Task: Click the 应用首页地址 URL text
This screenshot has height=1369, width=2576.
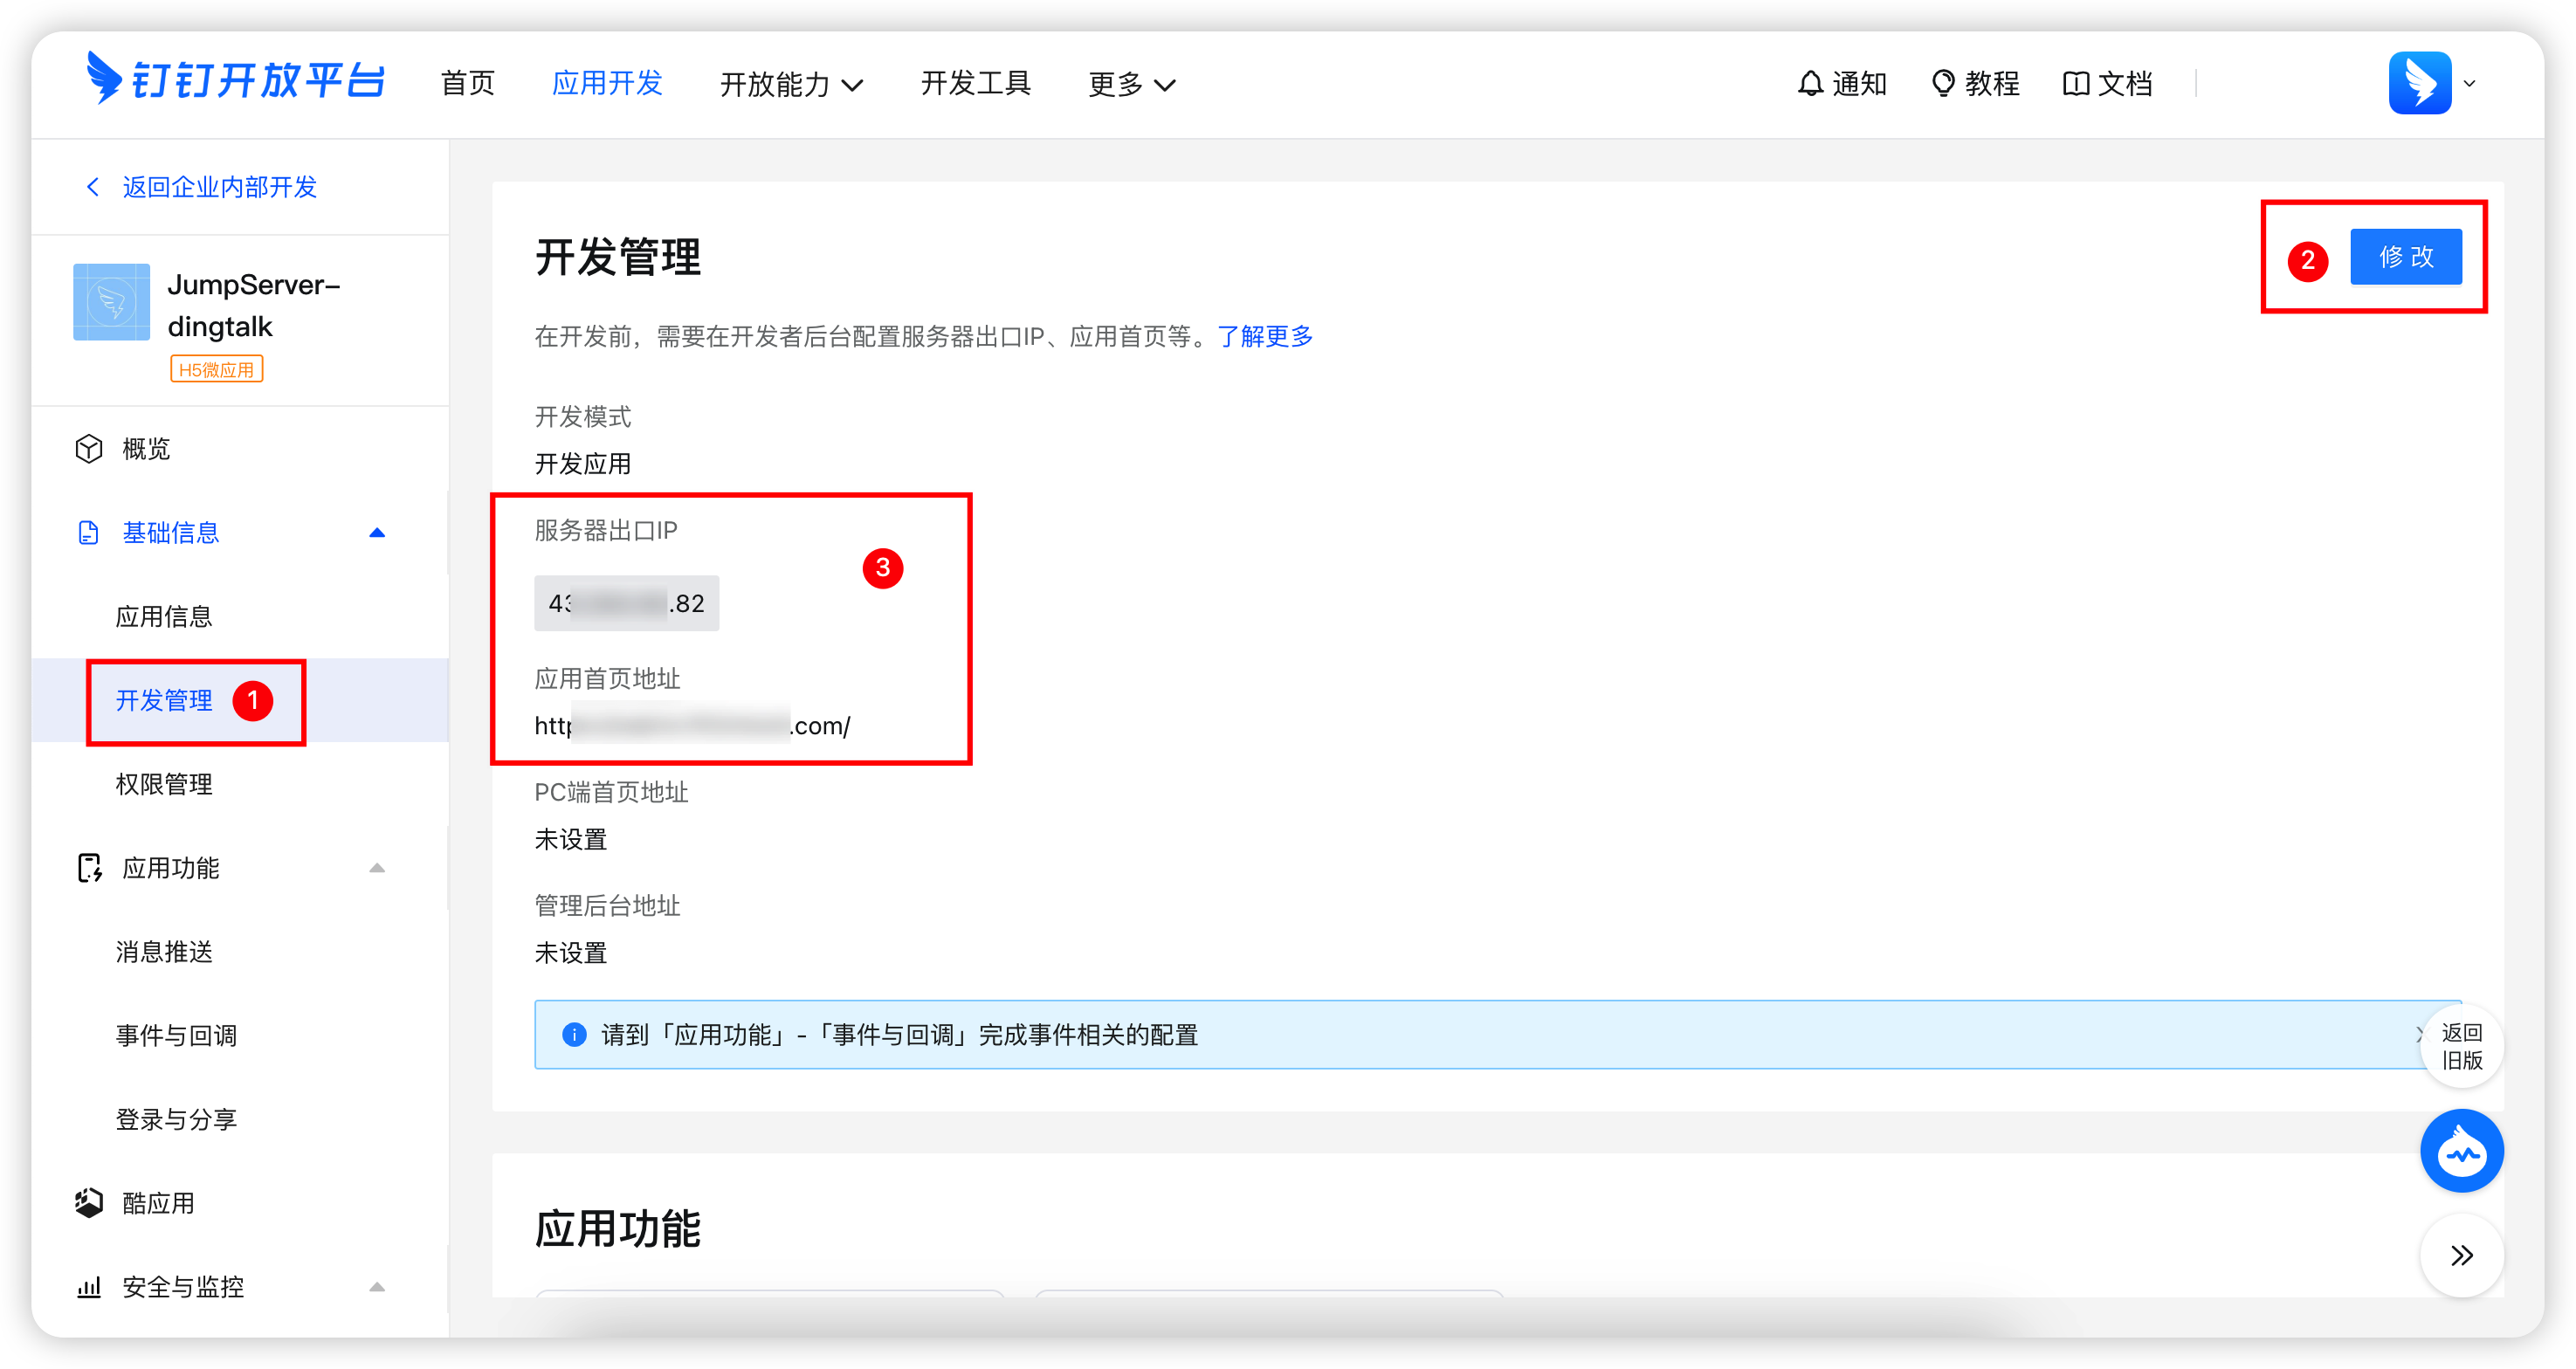Action: point(692,726)
